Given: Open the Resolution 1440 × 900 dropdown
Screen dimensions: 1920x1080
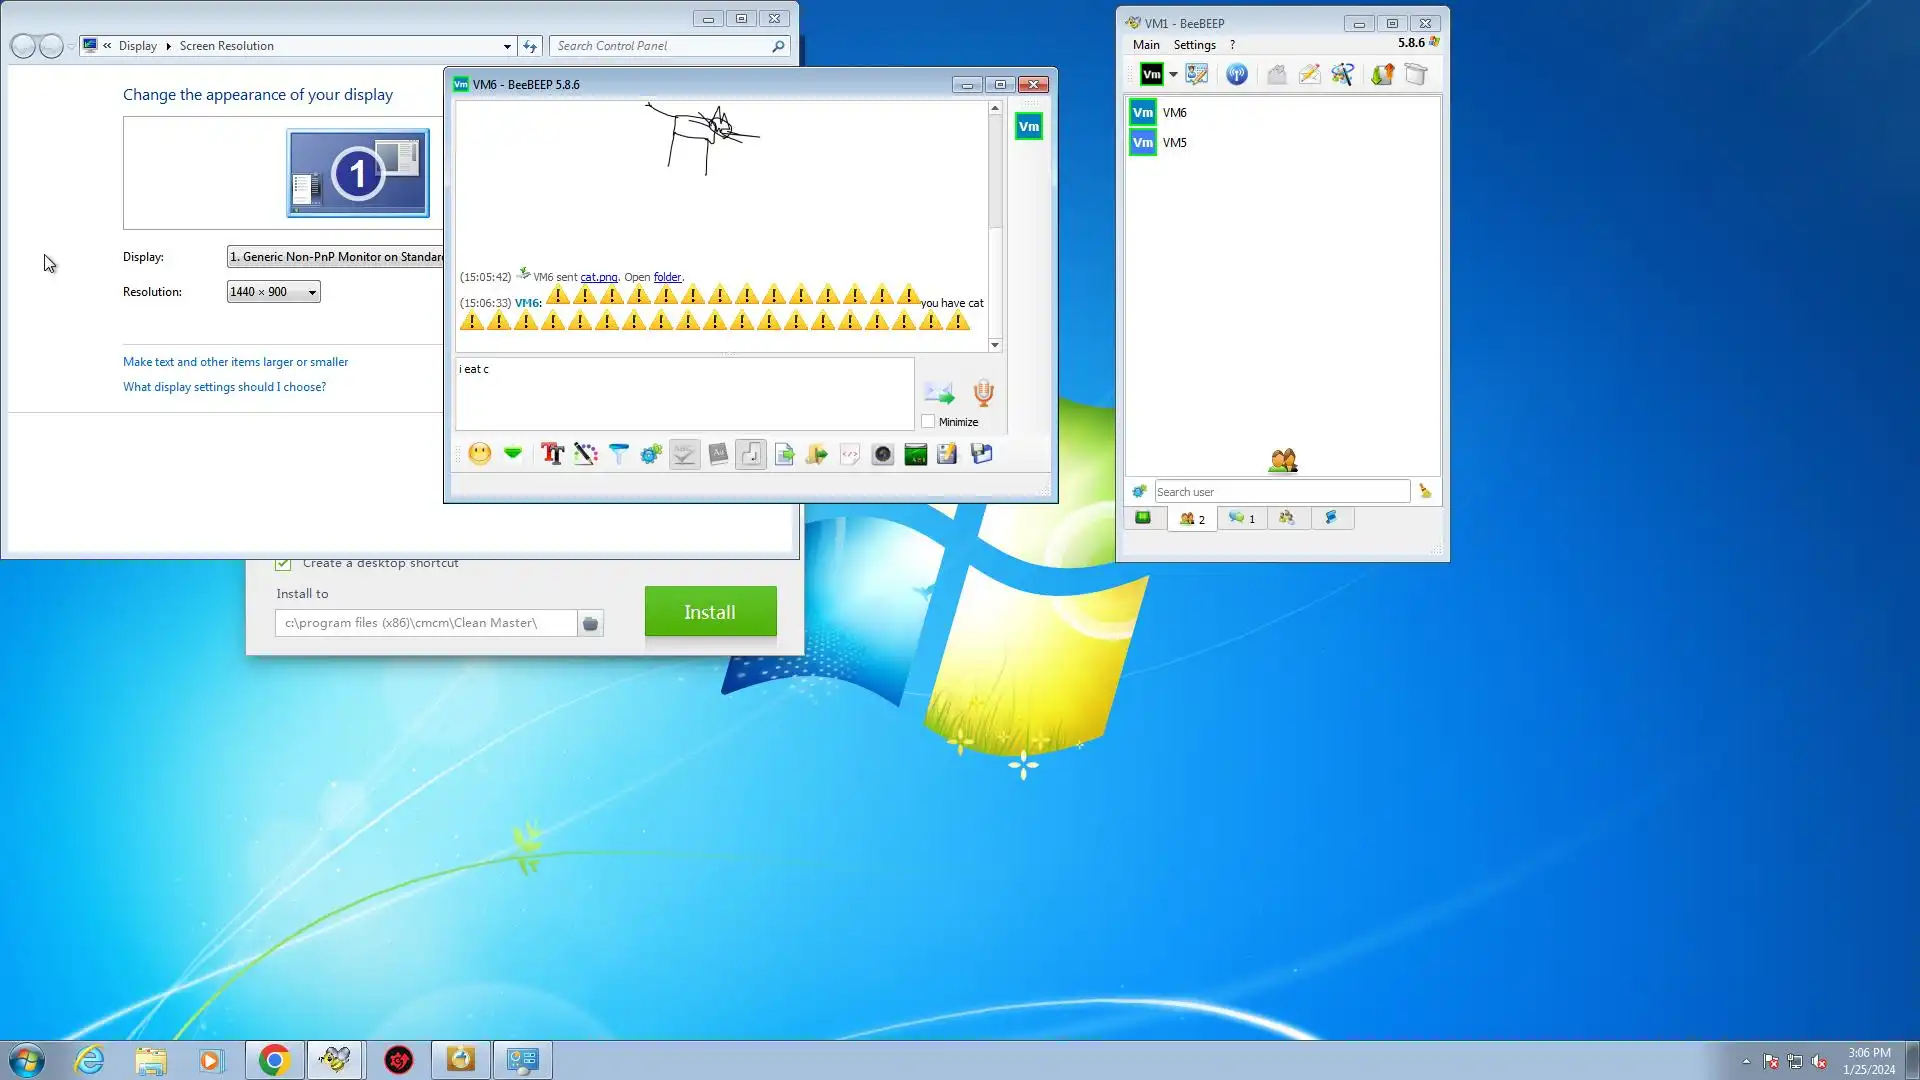Looking at the screenshot, I should coord(273,292).
